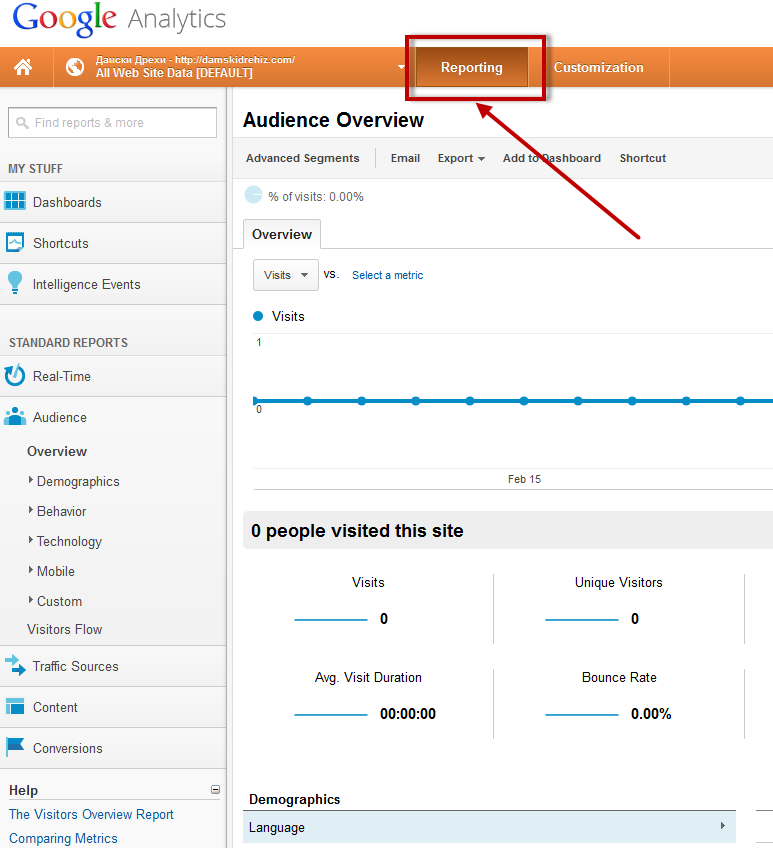Viewport: 773px width, 848px height.
Task: Click the Real-Time clock icon
Action: pos(15,376)
